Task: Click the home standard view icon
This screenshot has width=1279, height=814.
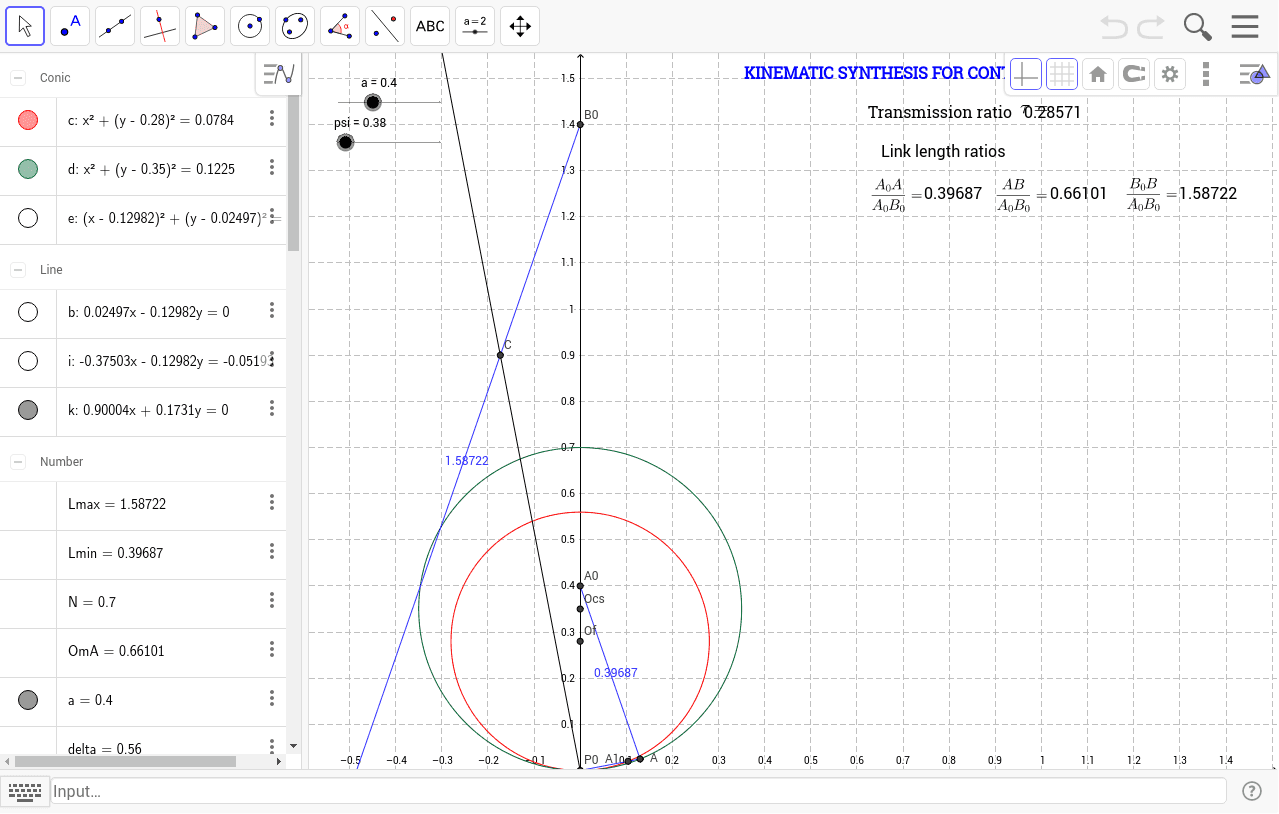Action: click(1098, 74)
